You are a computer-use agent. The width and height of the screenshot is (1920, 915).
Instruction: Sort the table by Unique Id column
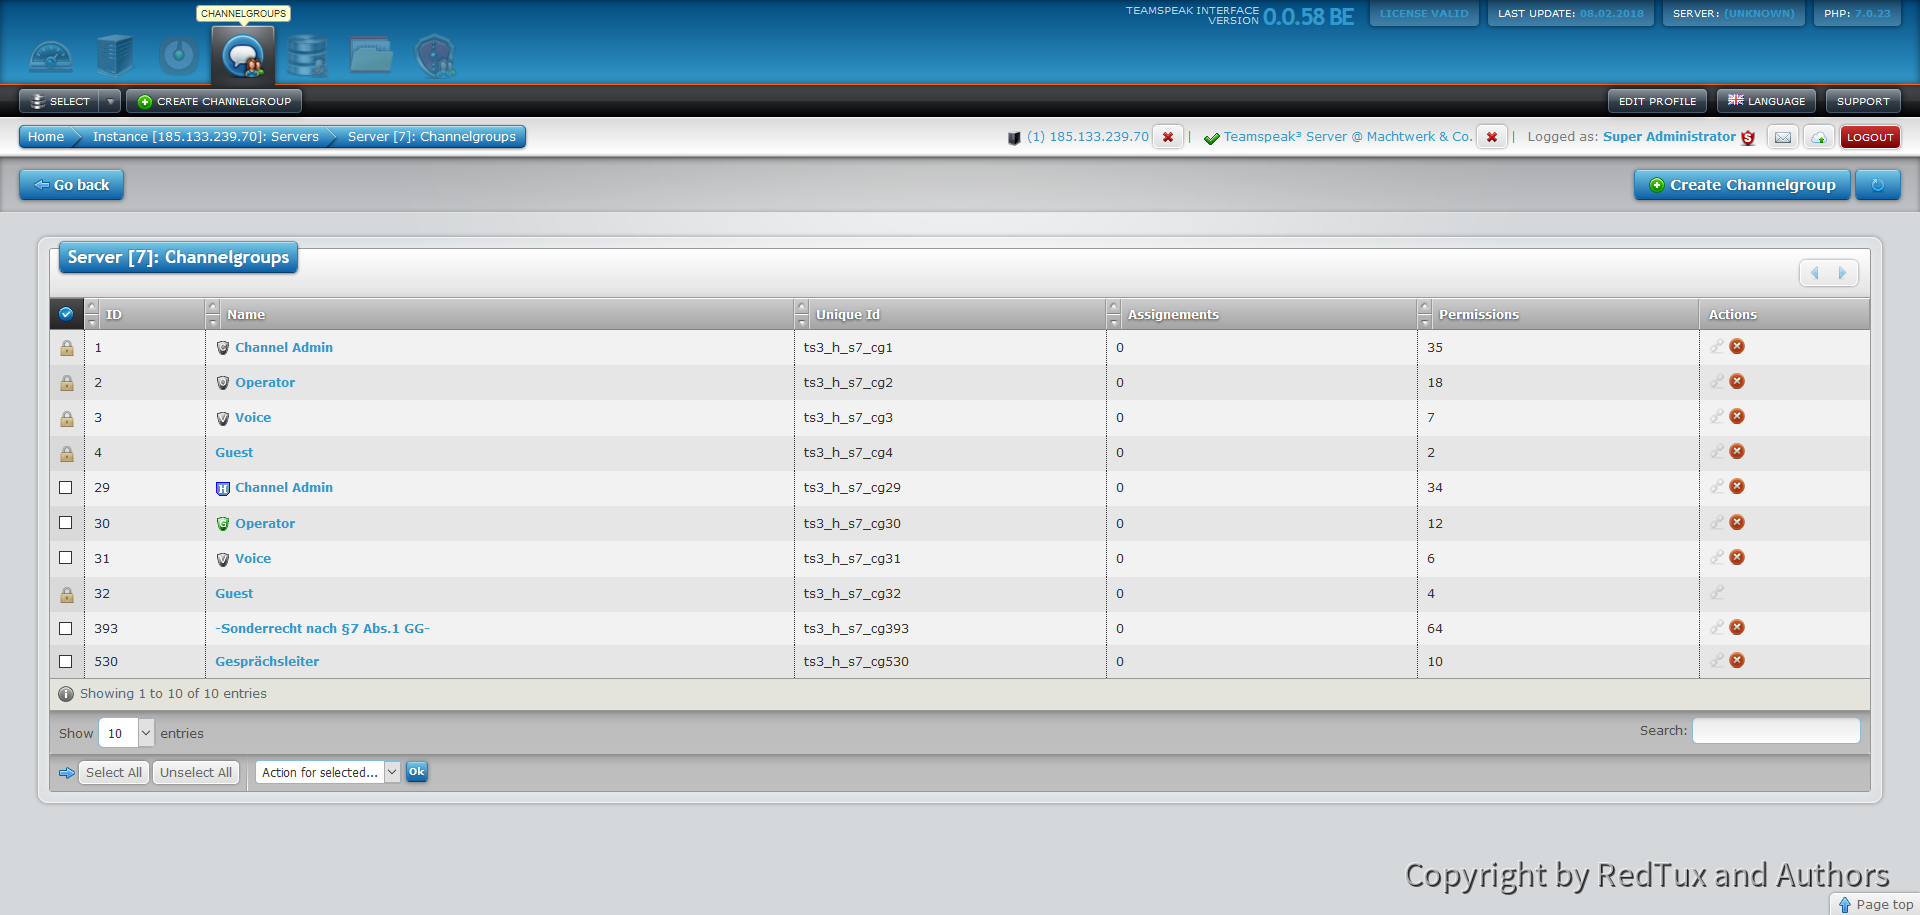950,314
